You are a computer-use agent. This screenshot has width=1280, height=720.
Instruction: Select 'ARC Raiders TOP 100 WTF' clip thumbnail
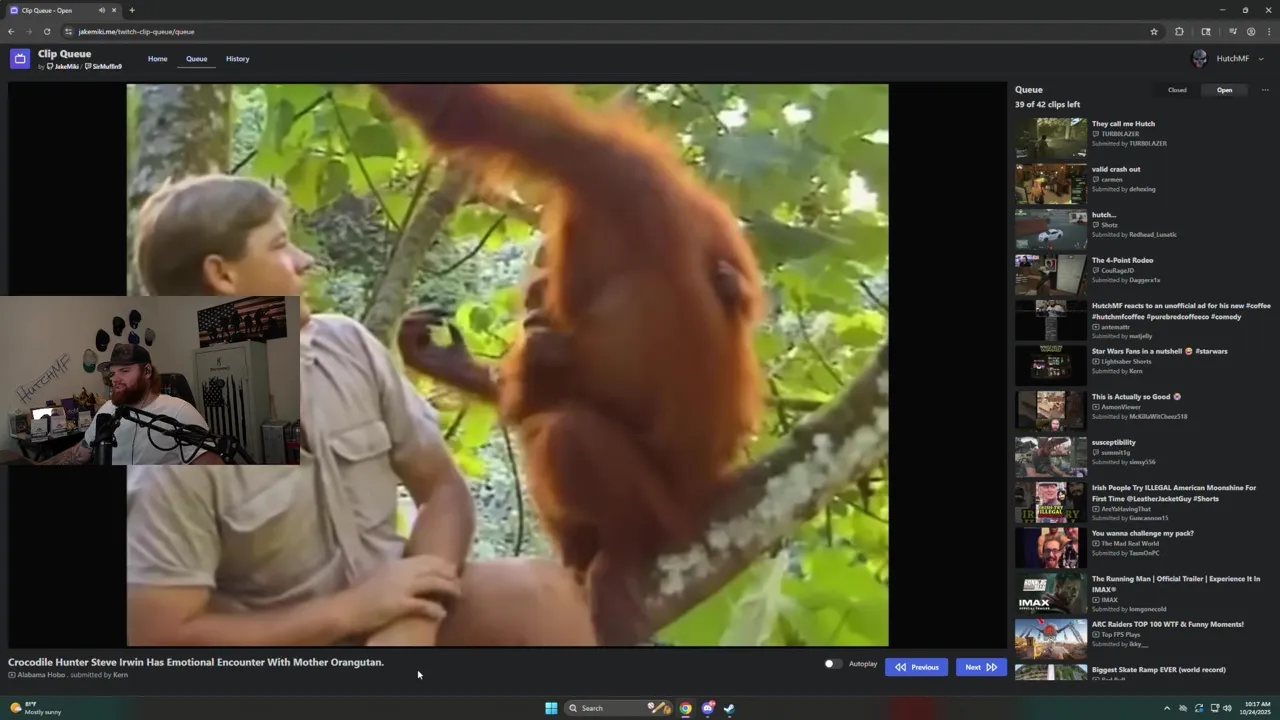(x=1051, y=639)
